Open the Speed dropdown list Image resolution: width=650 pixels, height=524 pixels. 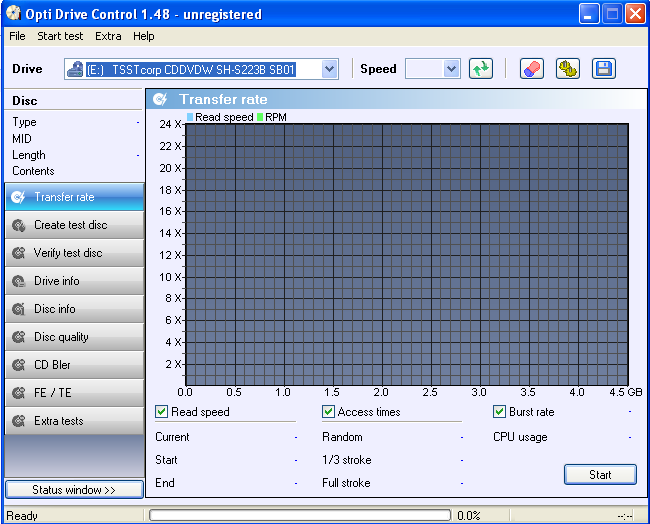(x=451, y=69)
